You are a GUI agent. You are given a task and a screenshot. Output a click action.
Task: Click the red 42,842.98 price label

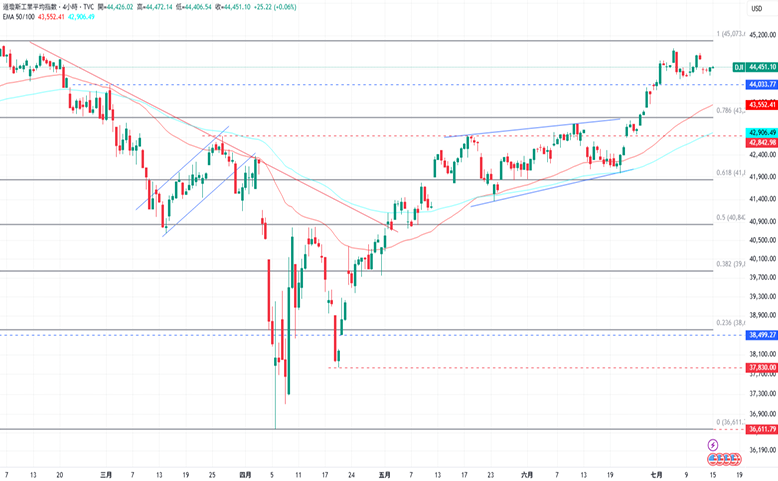(x=762, y=142)
